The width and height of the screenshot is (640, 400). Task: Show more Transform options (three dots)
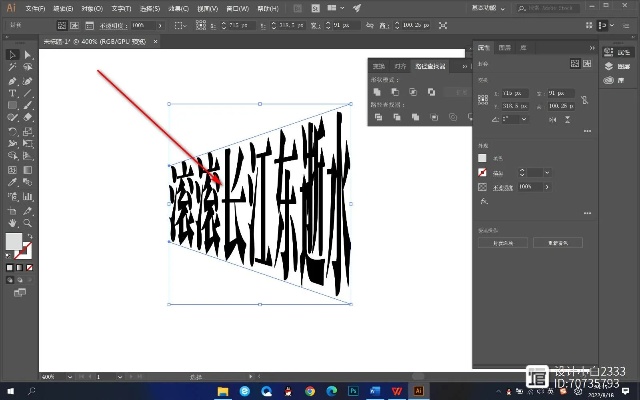[587, 131]
